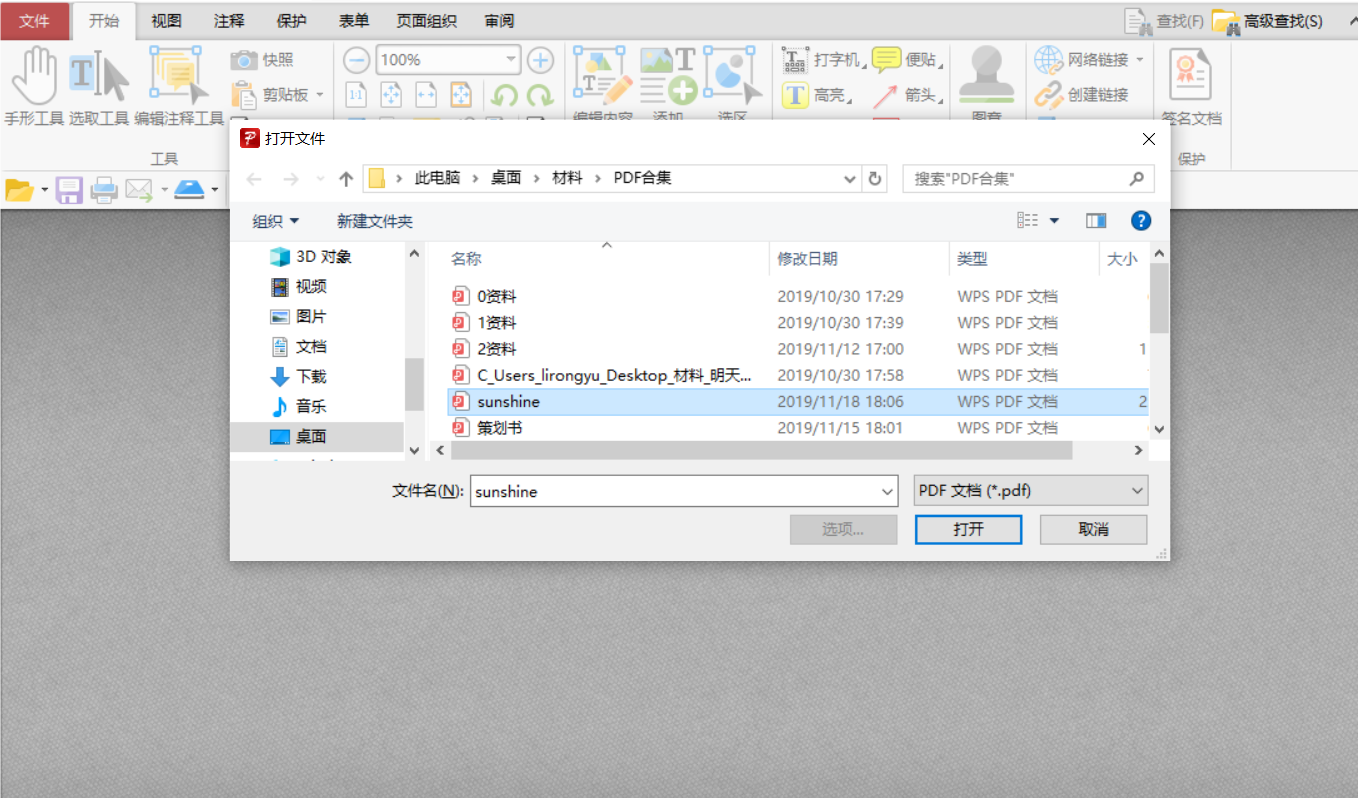Viewport: 1358px width, 798px height.
Task: Activate the 编辑注释工具
Action: click(x=176, y=80)
